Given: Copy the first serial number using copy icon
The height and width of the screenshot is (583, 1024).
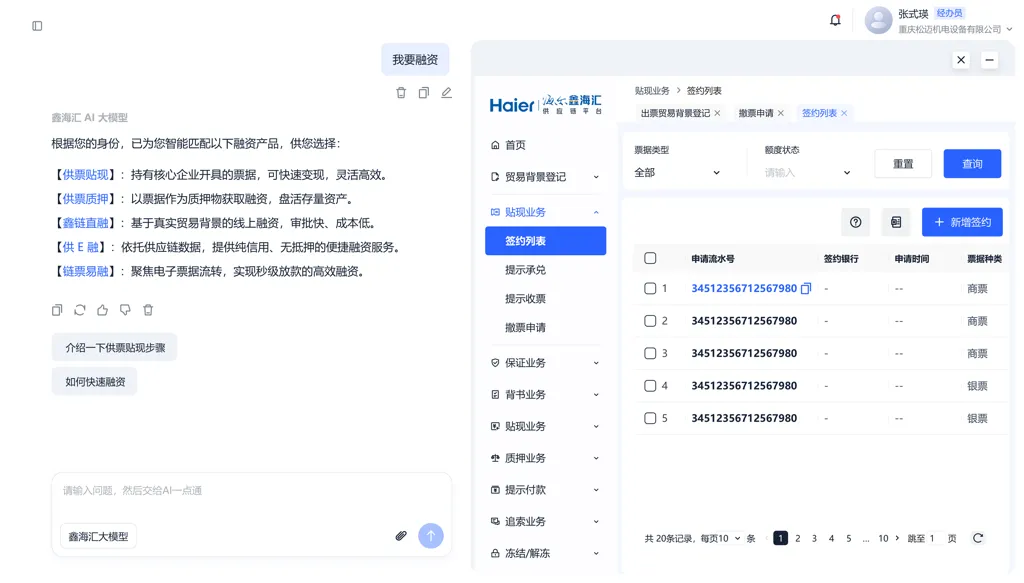Looking at the screenshot, I should click(x=806, y=289).
